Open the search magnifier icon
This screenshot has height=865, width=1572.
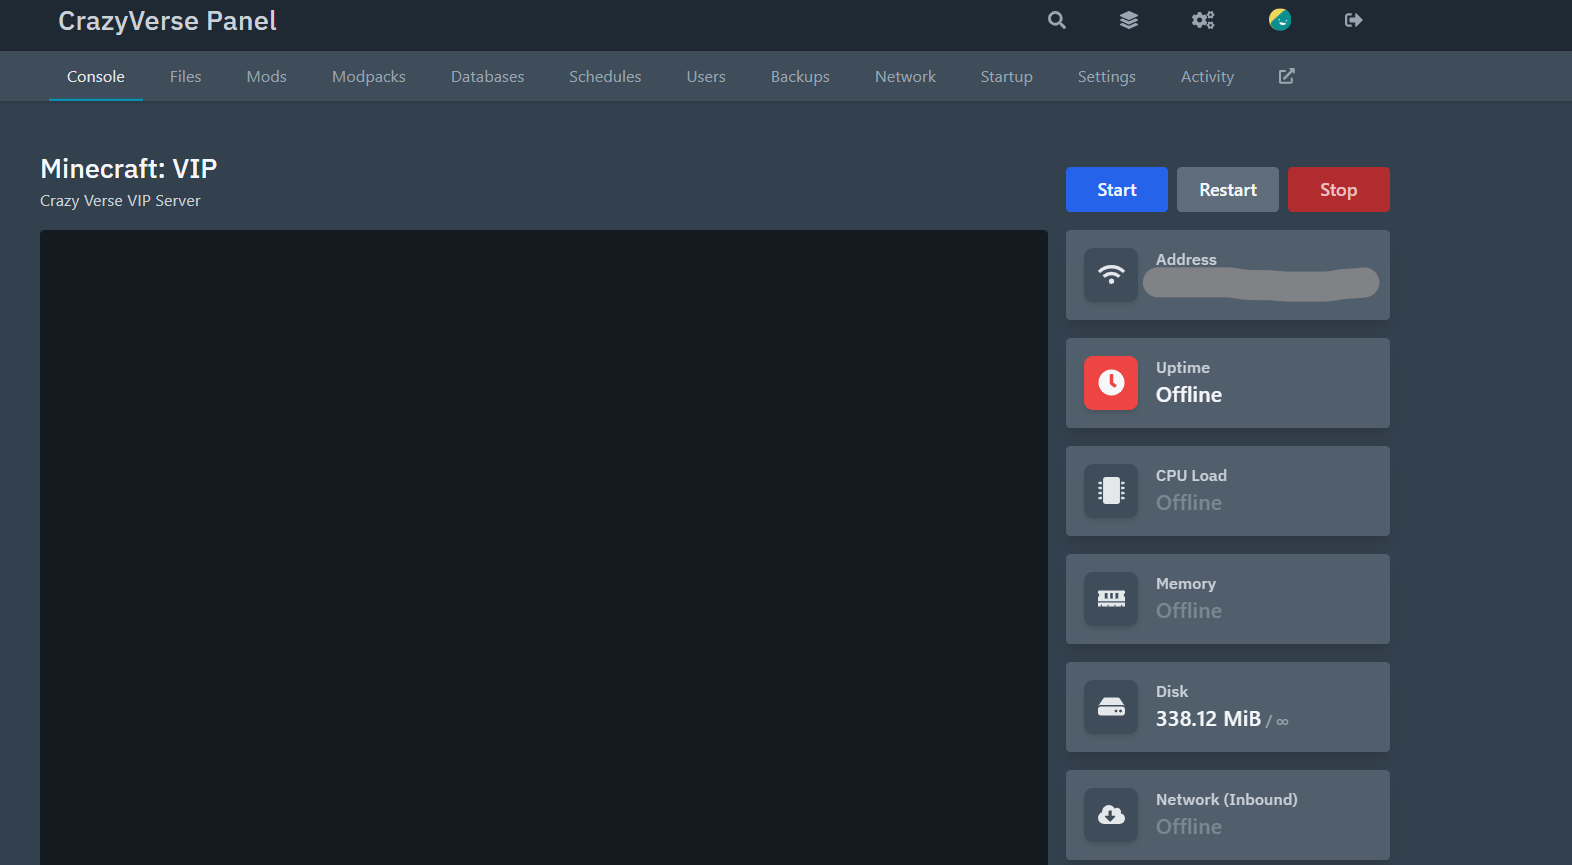1056,20
